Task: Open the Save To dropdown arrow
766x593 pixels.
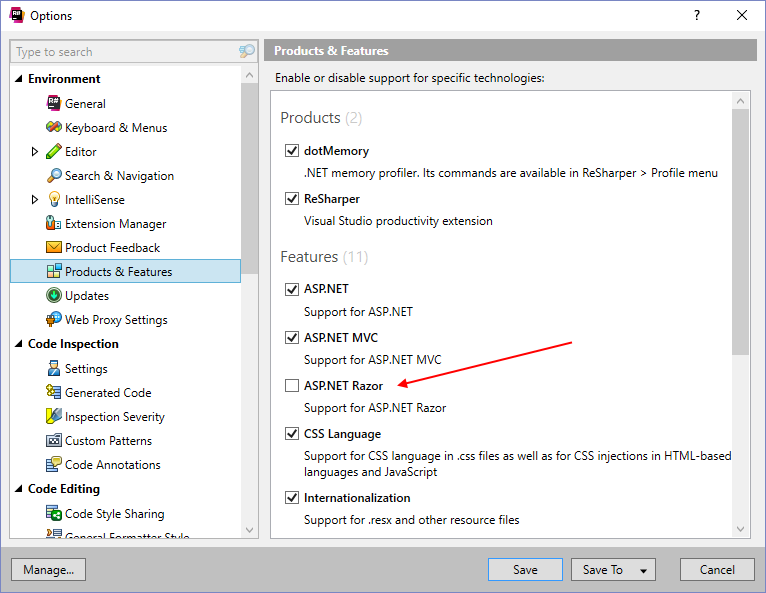Action: coord(641,570)
